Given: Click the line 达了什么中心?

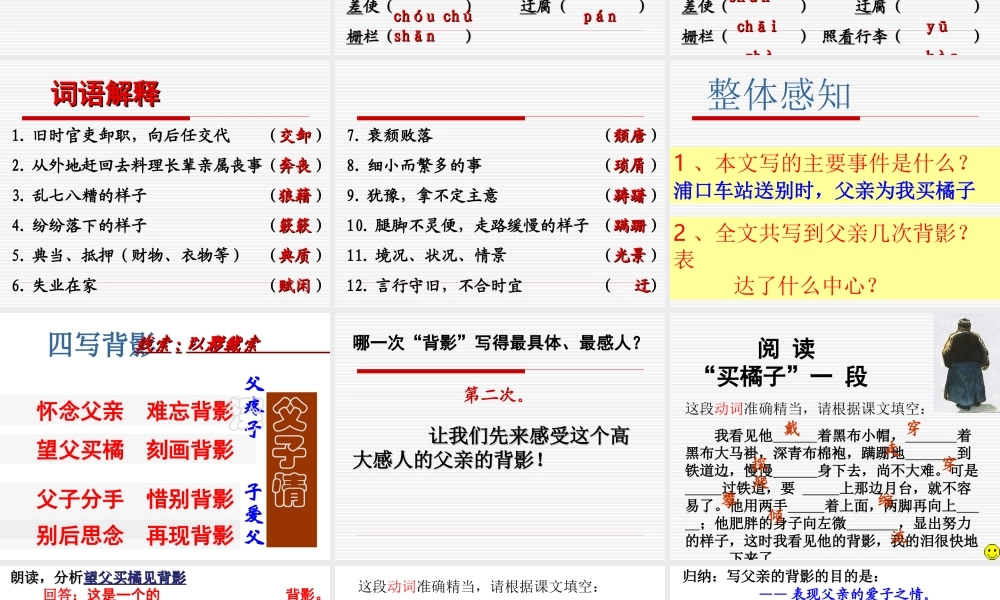Looking at the screenshot, I should coord(806,285).
